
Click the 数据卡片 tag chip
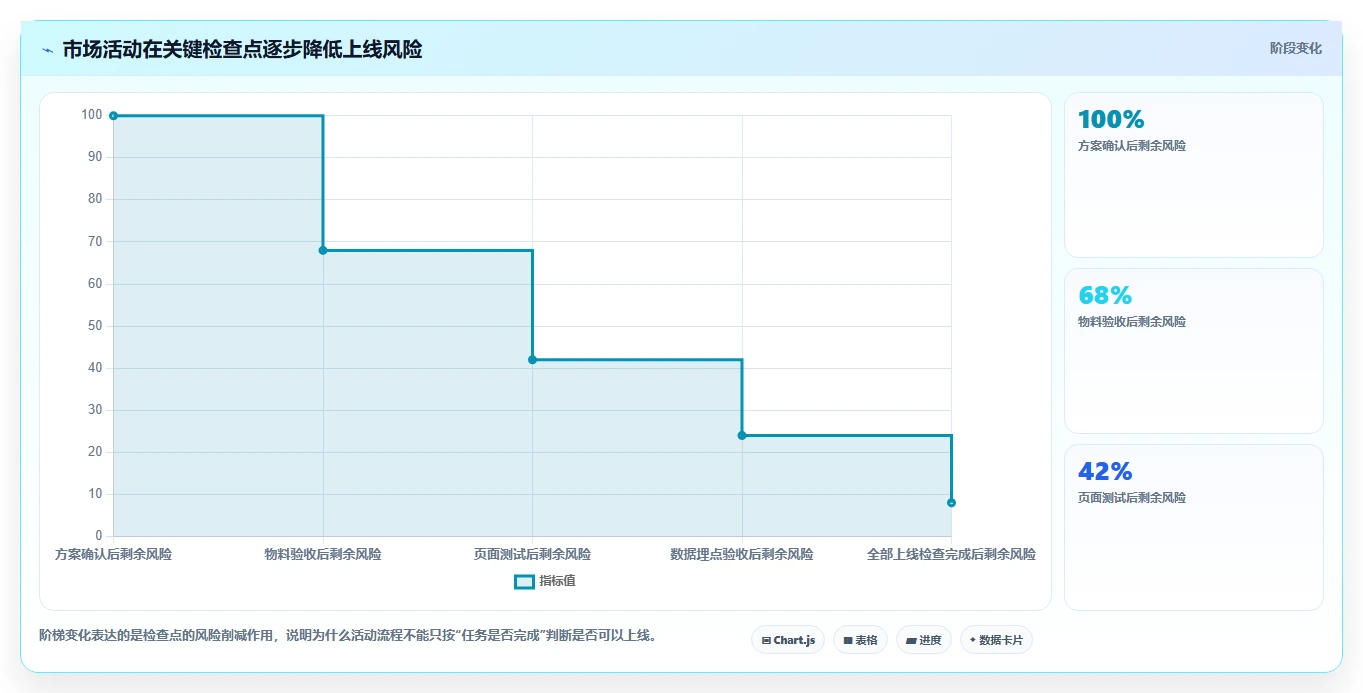pyautogui.click(x=996, y=640)
